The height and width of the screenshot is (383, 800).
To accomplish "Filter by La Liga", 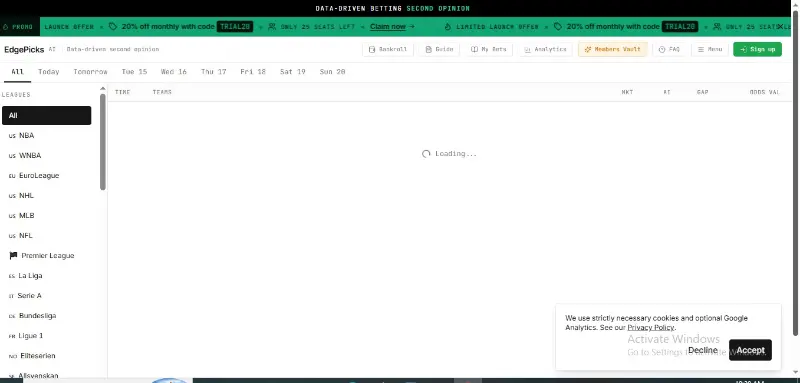I will click(x=46, y=275).
